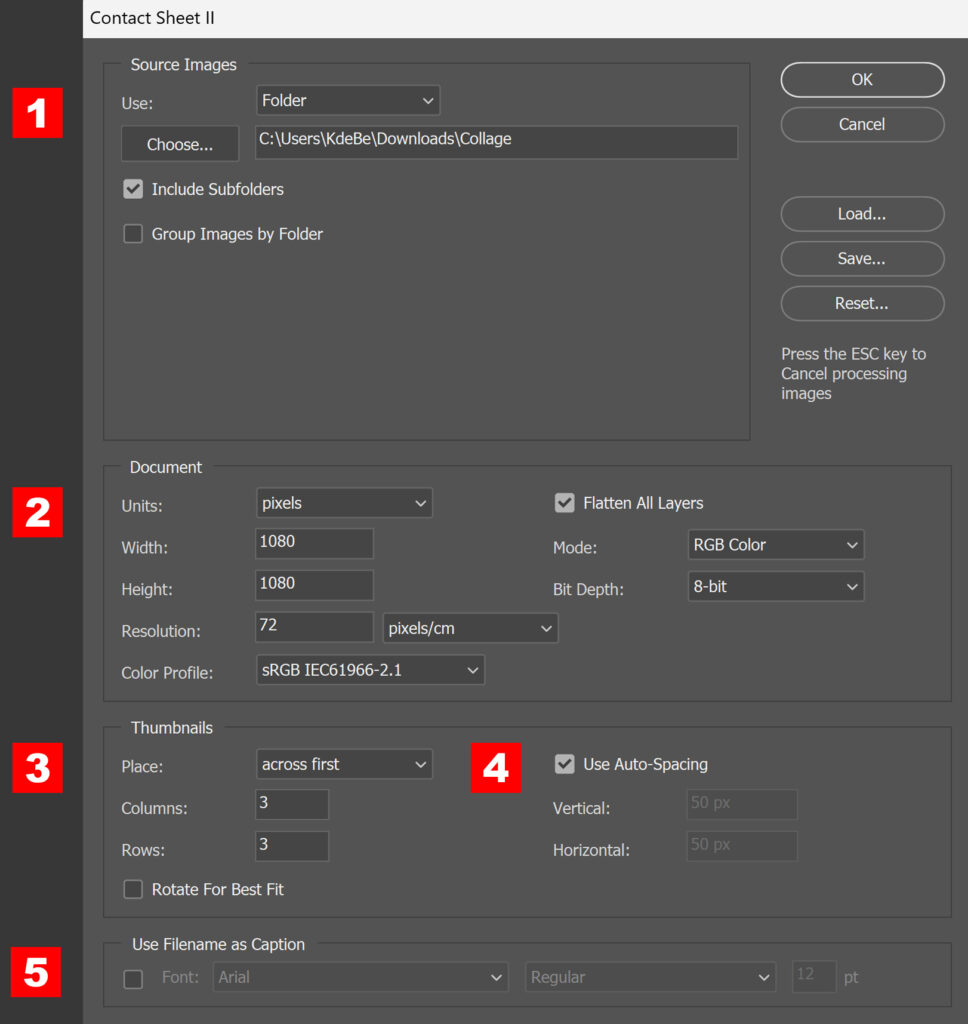Change the resolution units dropdown from pixels/cm
This screenshot has height=1024, width=968.
470,627
